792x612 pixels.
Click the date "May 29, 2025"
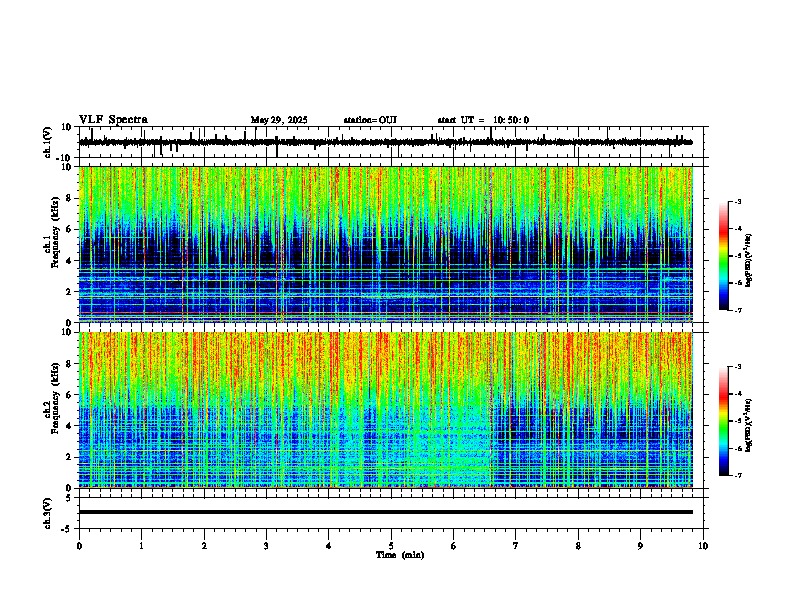(279, 120)
